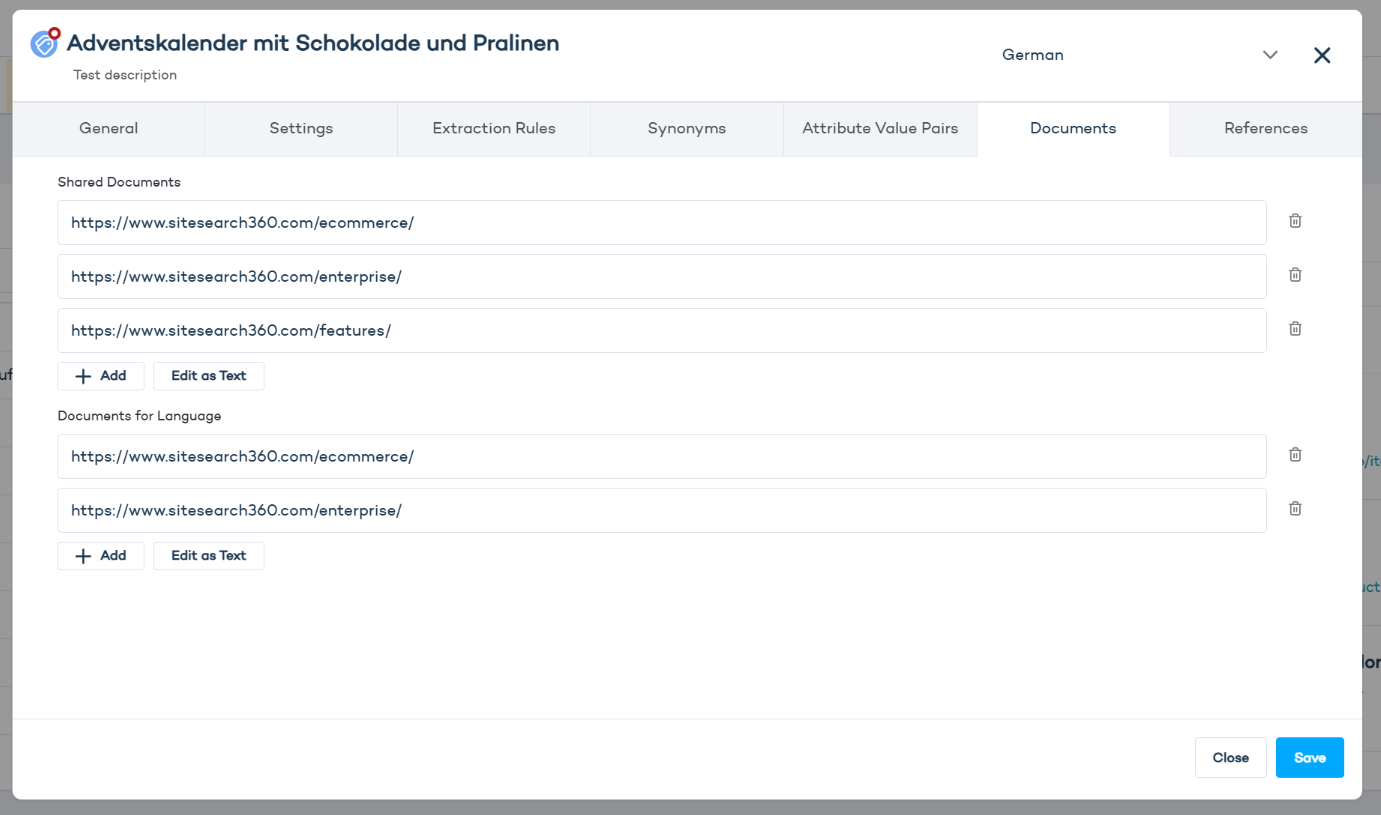Expand language list using the chevron arrow
This screenshot has width=1381, height=815.
pos(1270,55)
